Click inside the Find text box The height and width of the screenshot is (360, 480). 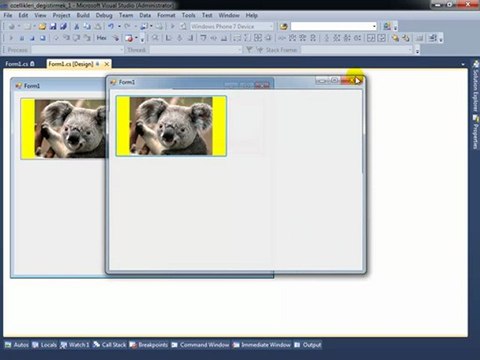(x=331, y=26)
